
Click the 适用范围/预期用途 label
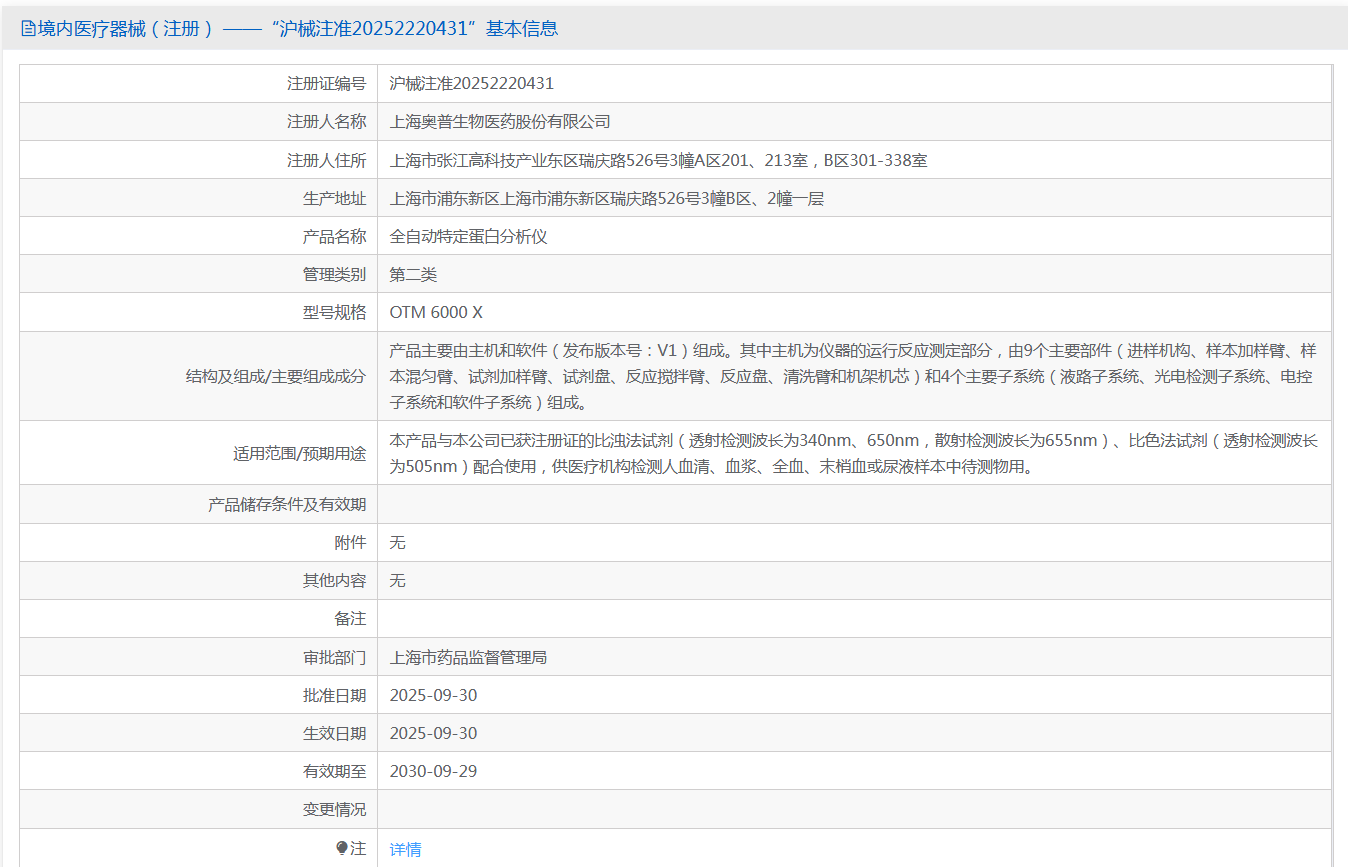pos(299,454)
